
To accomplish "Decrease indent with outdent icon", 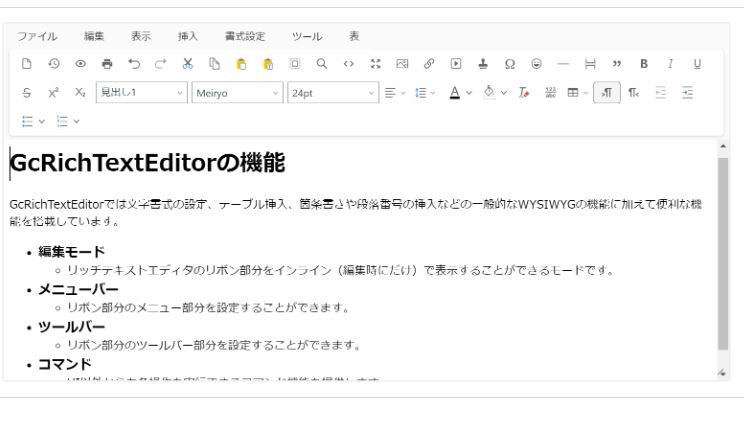I will click(660, 93).
